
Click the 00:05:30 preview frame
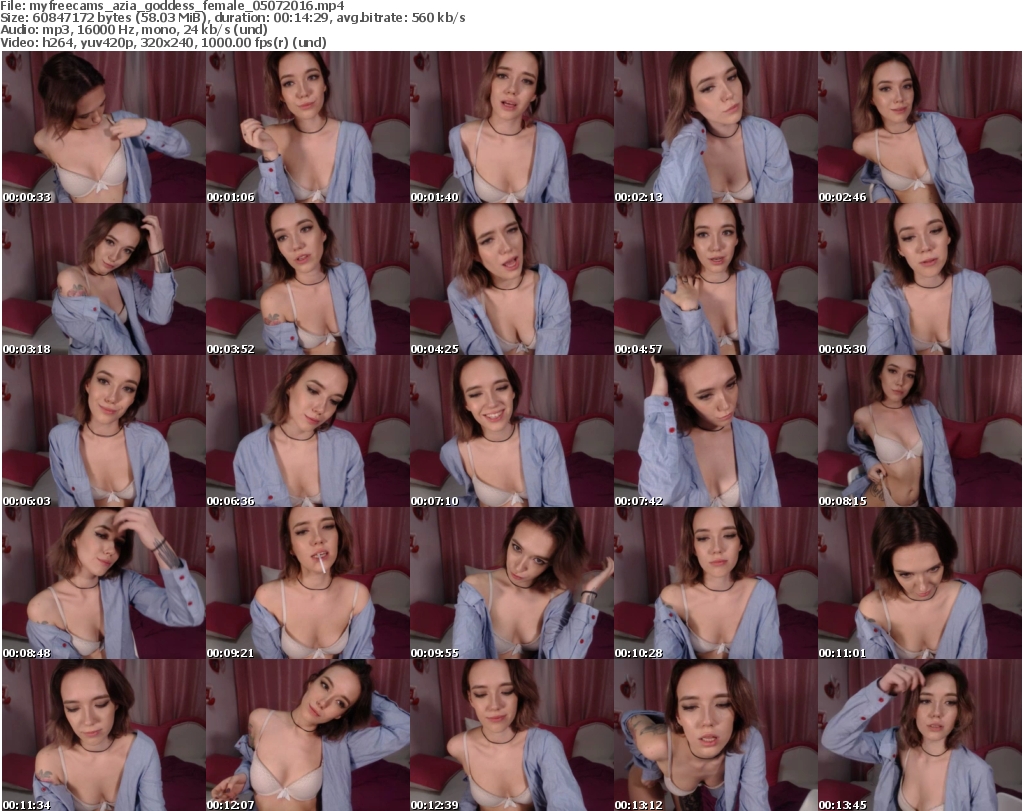pos(920,279)
